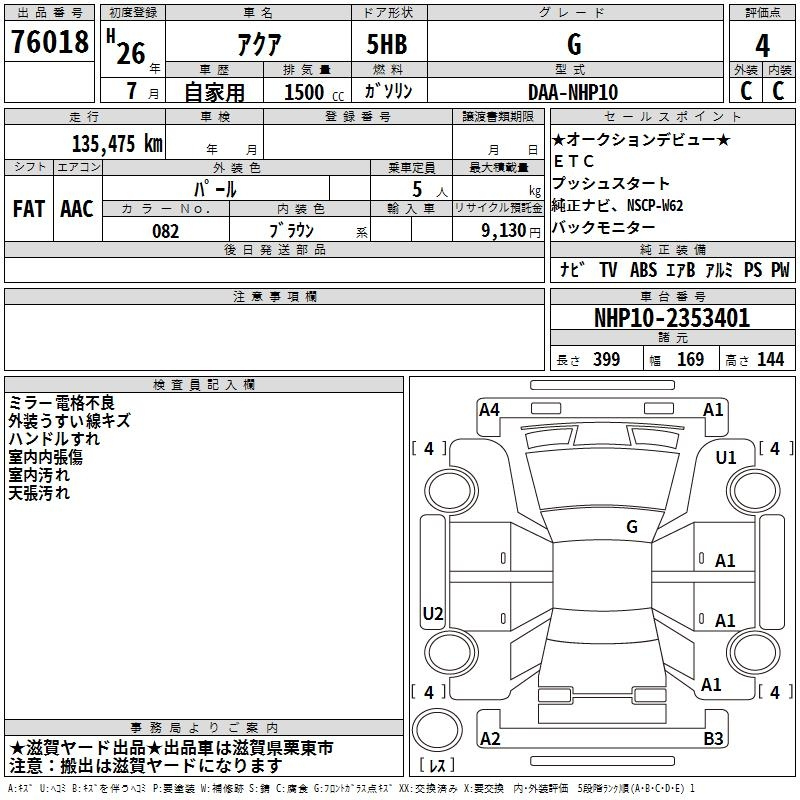Click the car name アクア
Viewport: 800px width, 800px height.
coord(259,44)
